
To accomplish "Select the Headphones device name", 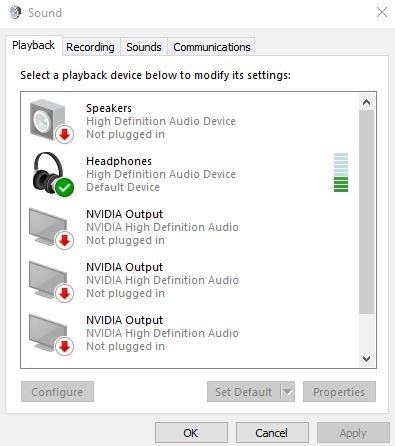I will 119,161.
